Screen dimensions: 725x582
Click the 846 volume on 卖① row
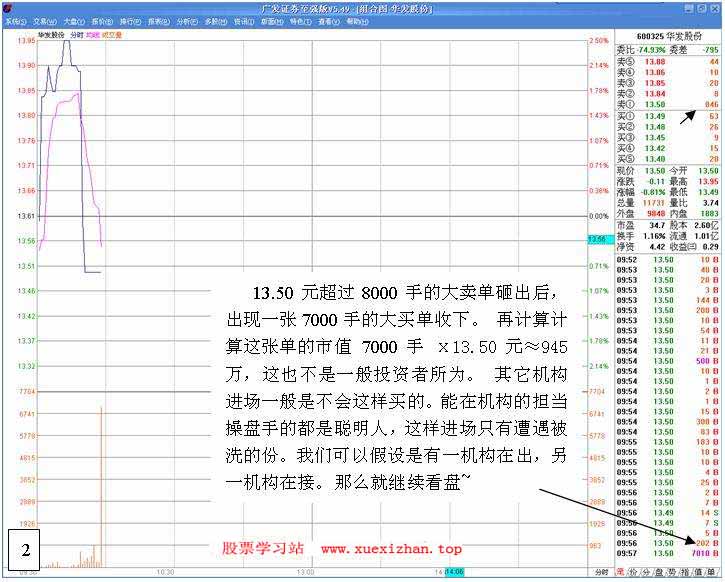click(712, 104)
